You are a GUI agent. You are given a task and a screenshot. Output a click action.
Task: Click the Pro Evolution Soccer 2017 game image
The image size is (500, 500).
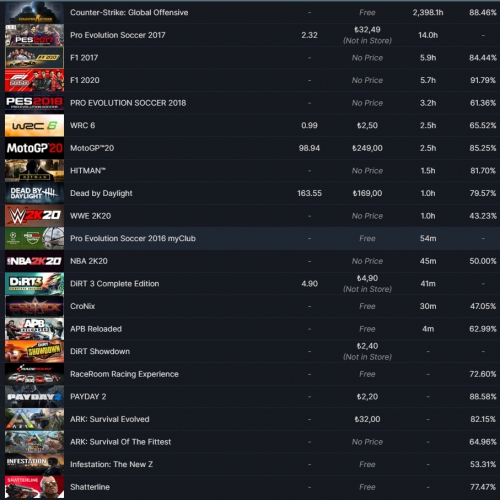(34, 35)
